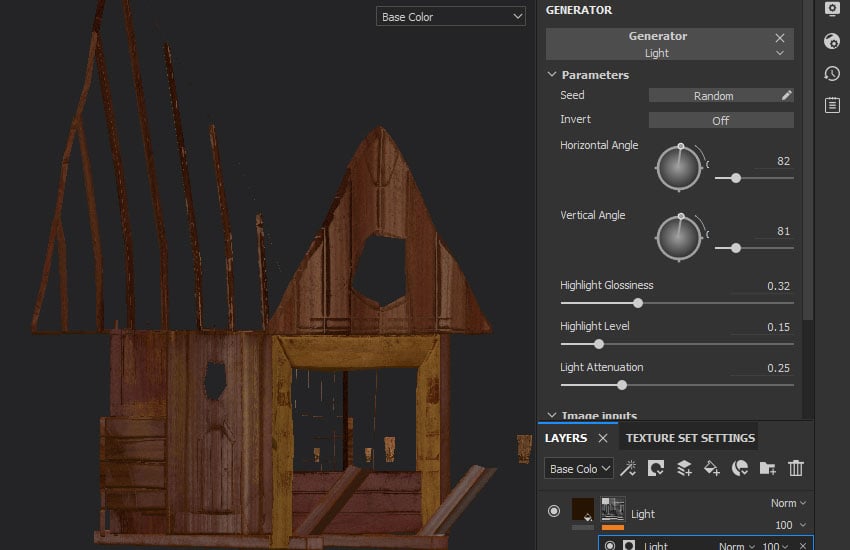Toggle the Invert parameter set to Off

pyautogui.click(x=720, y=120)
